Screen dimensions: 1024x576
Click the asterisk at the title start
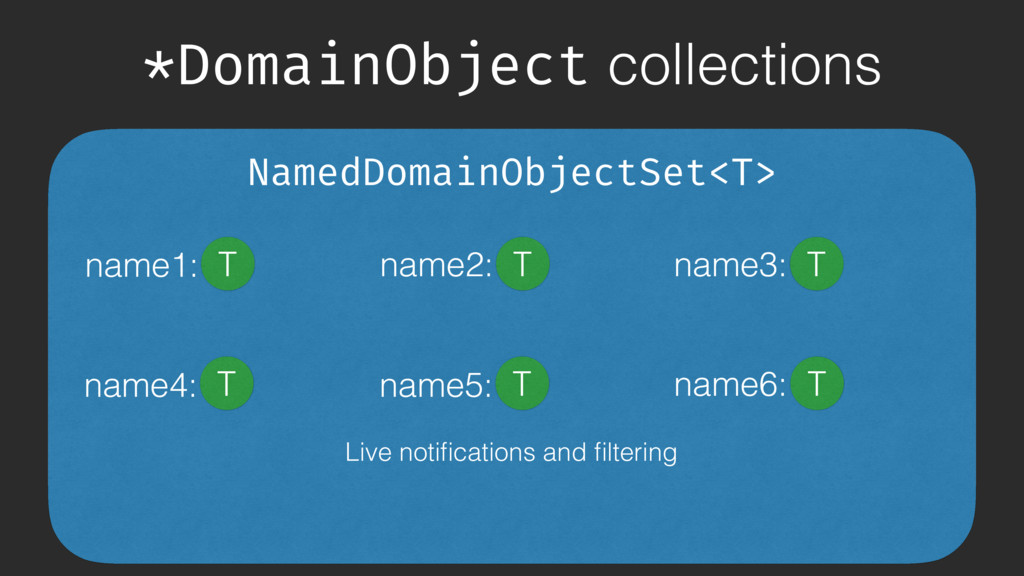[x=159, y=65]
